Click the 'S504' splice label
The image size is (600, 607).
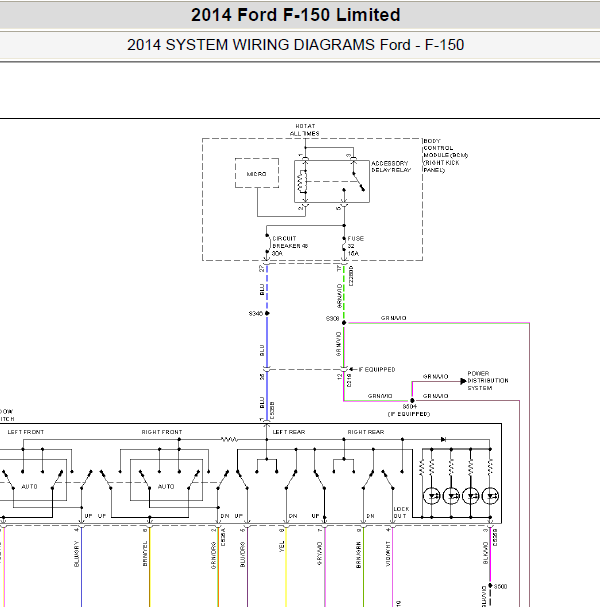[x=410, y=406]
